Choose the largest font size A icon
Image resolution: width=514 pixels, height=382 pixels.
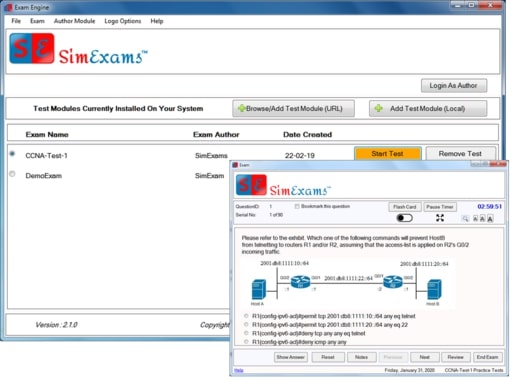coord(490,219)
